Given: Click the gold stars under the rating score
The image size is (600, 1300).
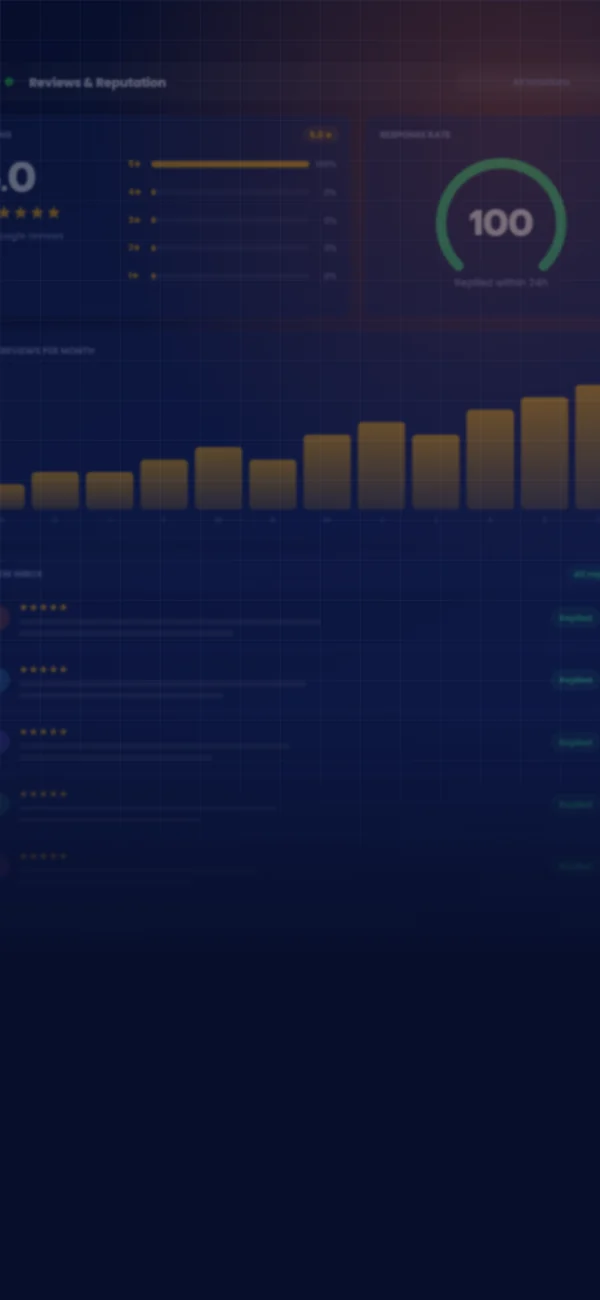Looking at the screenshot, I should point(29,213).
